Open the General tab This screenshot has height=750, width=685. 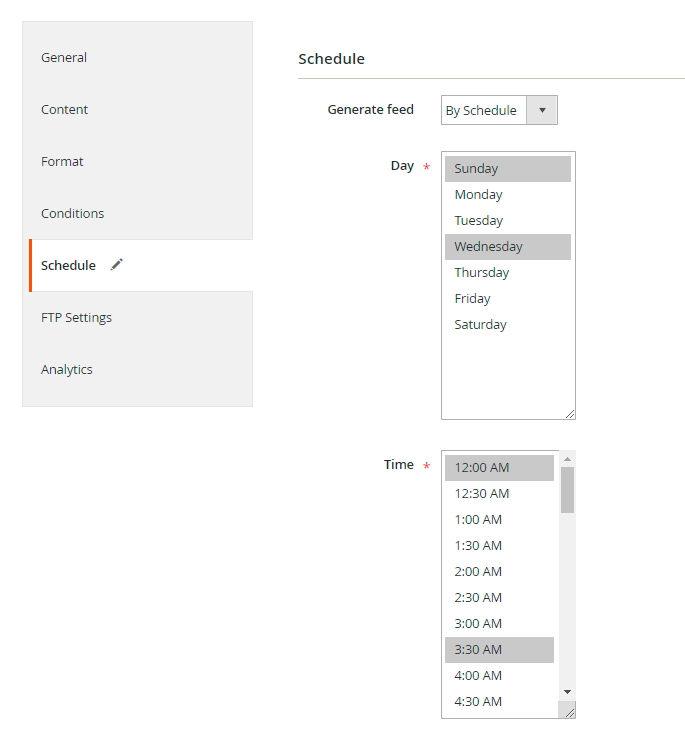[64, 57]
